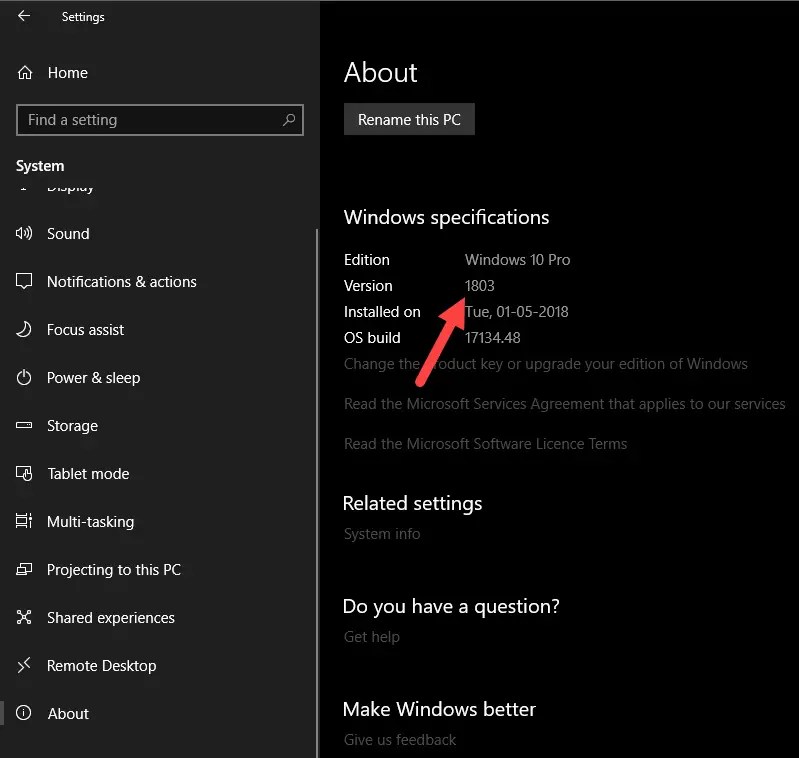Open Multi-tasking settings
This screenshot has width=799, height=758.
(90, 522)
